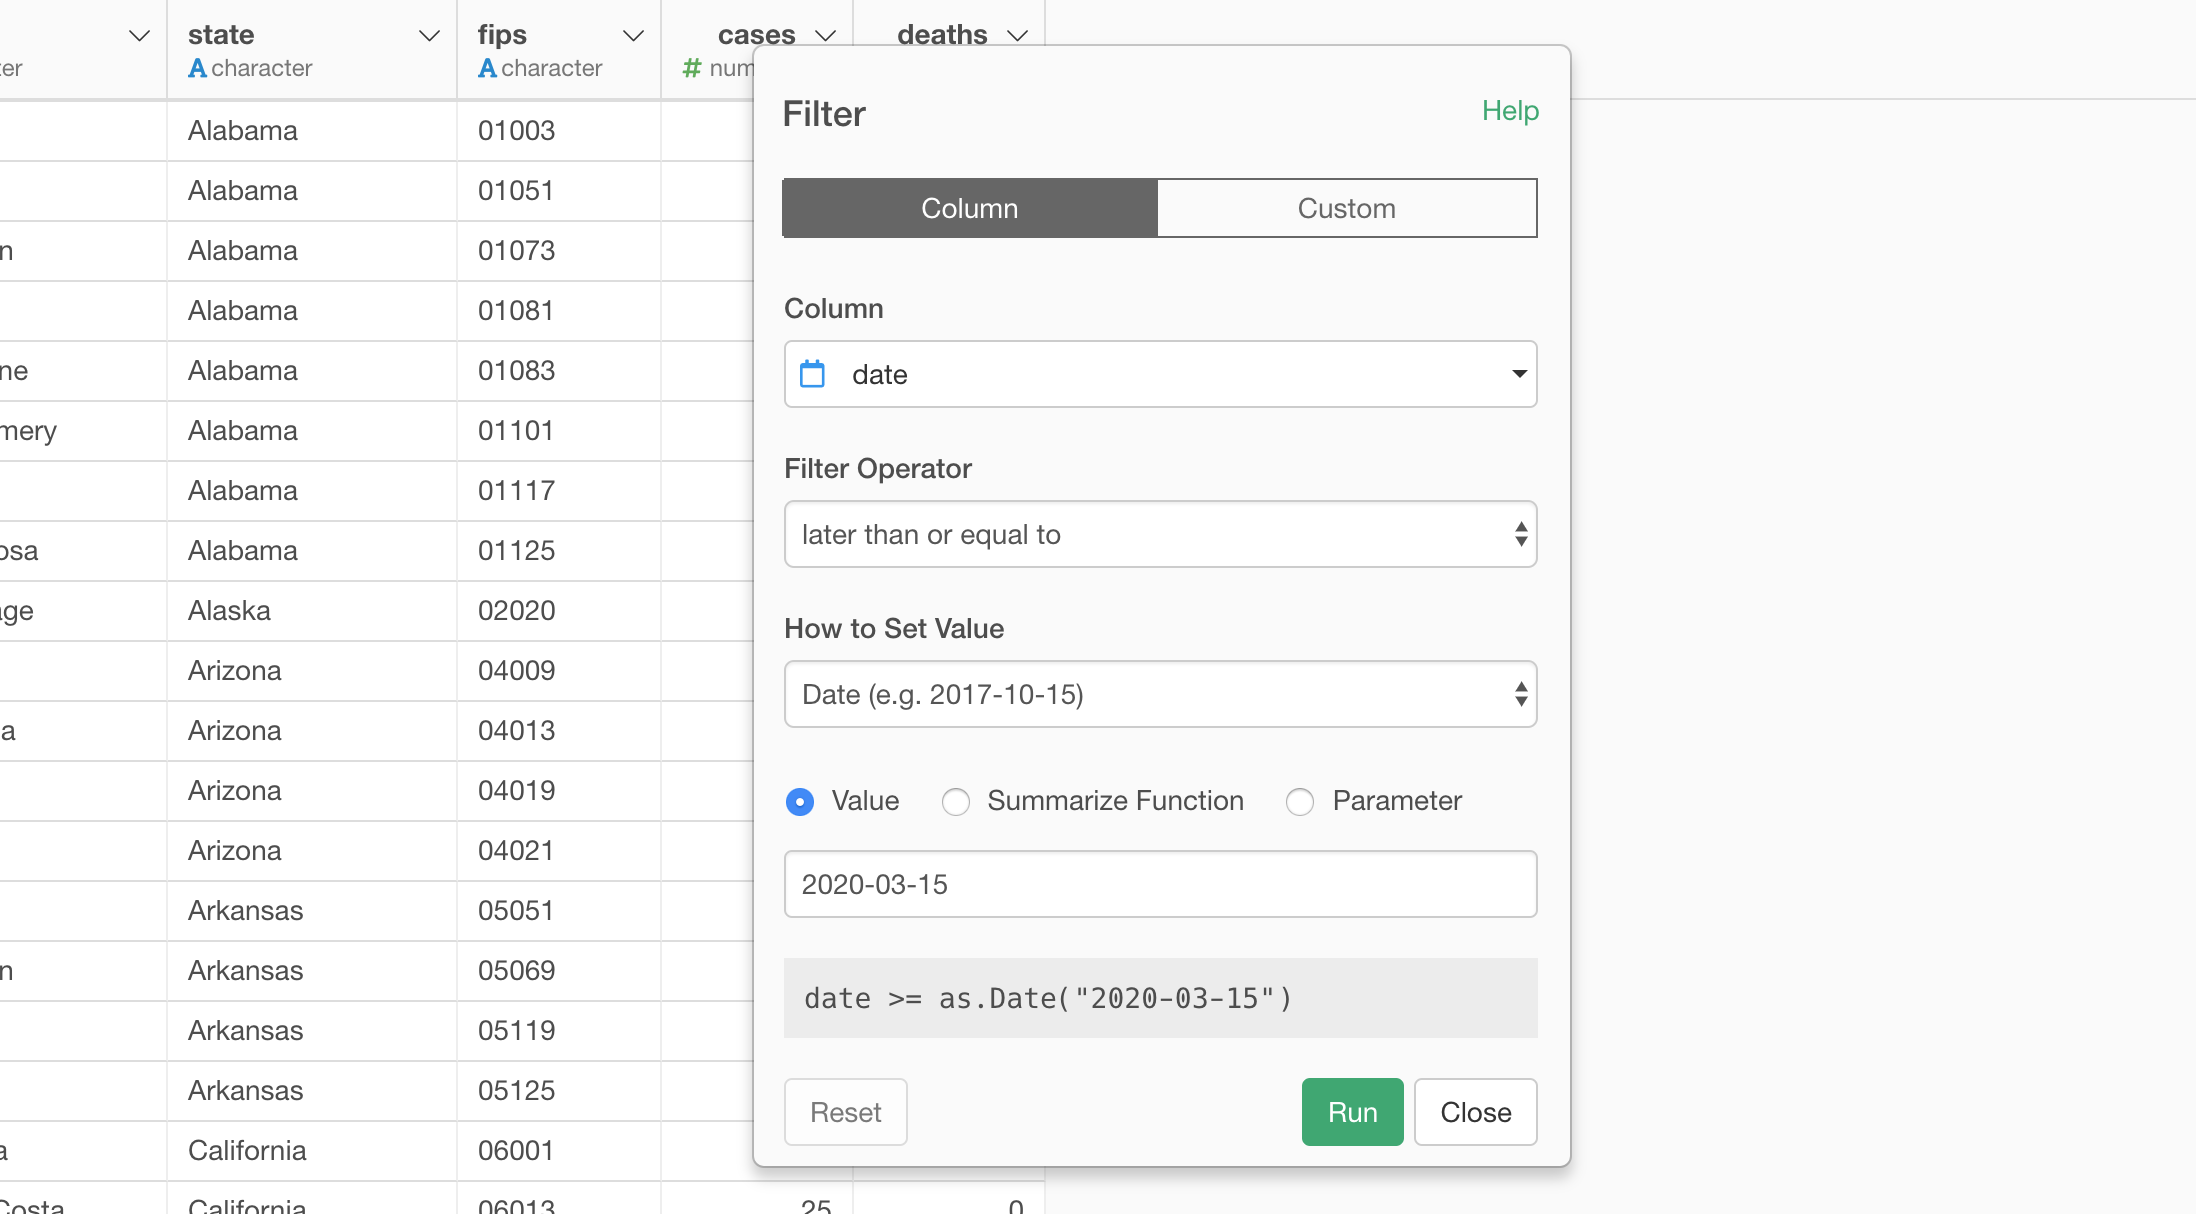Select the Value radio button
The width and height of the screenshot is (2196, 1214).
pos(800,802)
